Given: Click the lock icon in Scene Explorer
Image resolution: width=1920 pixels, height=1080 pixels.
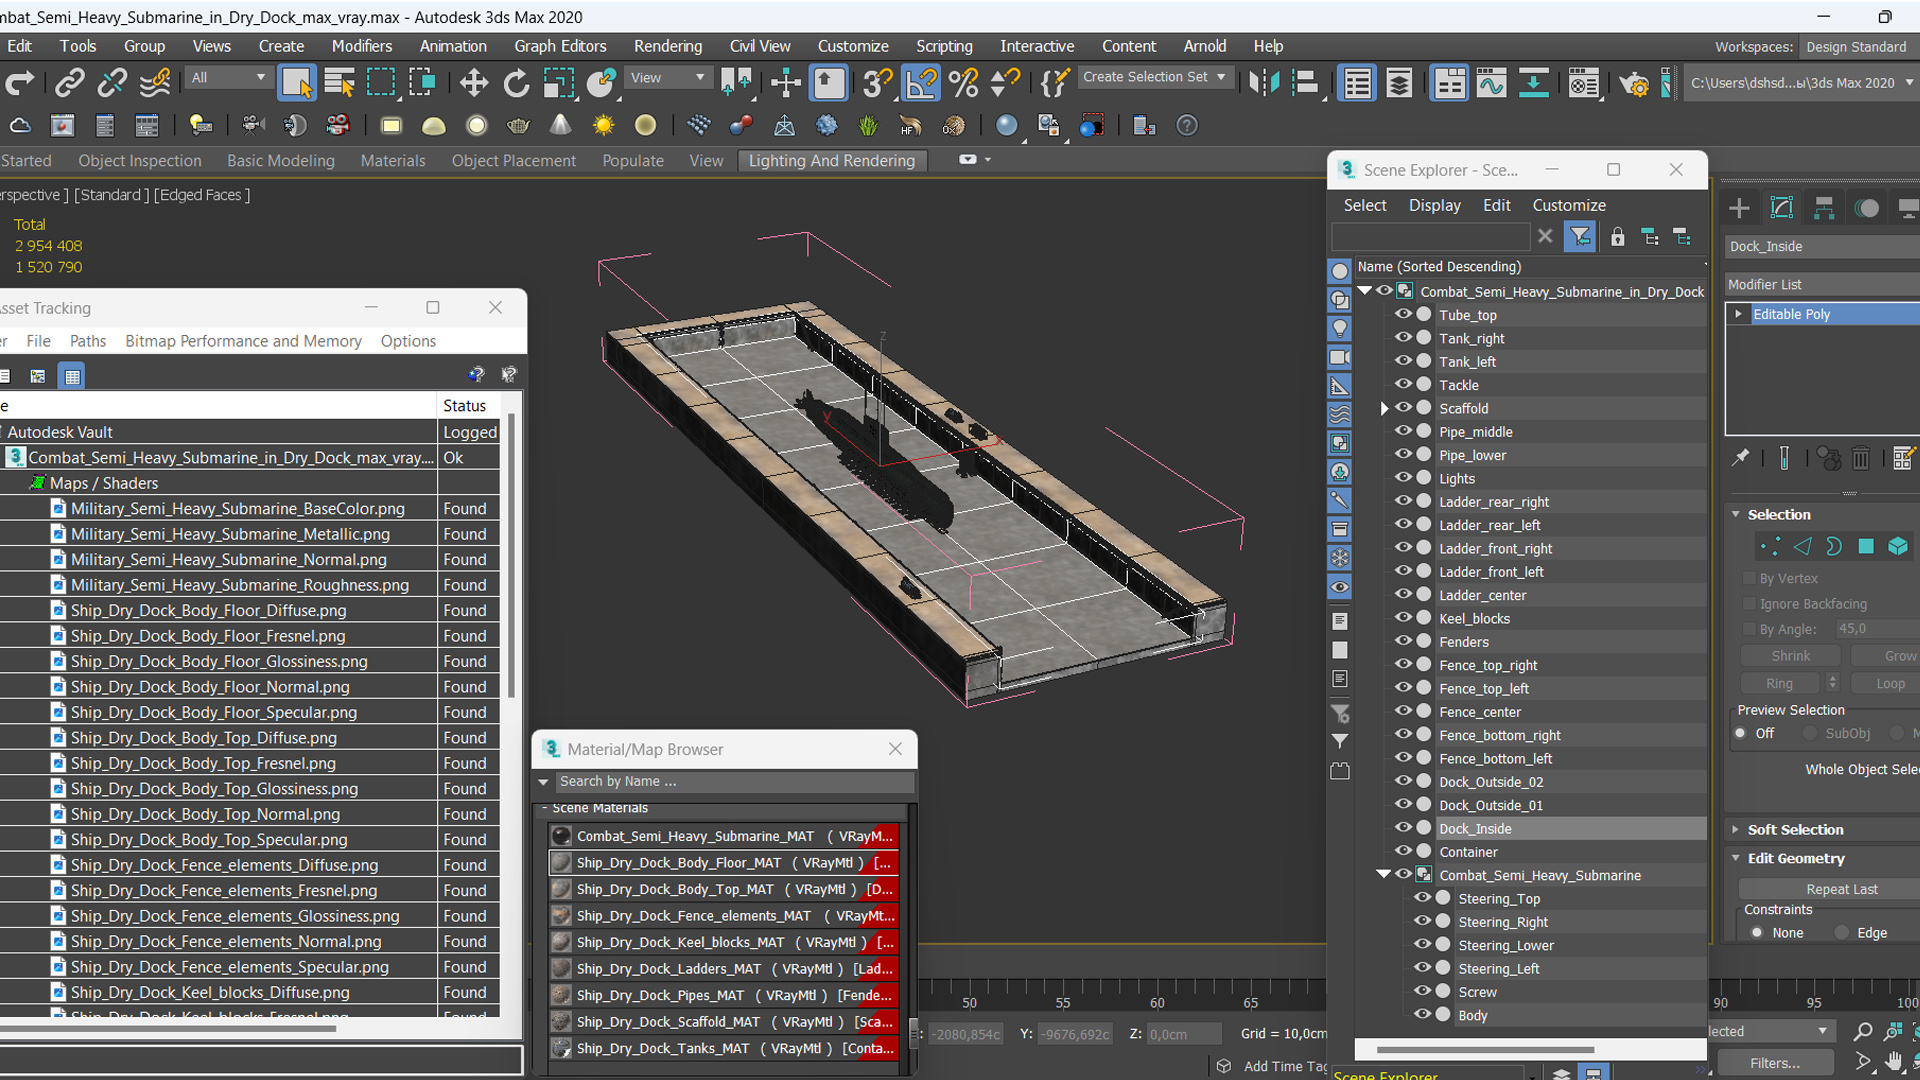Looking at the screenshot, I should click(x=1617, y=237).
